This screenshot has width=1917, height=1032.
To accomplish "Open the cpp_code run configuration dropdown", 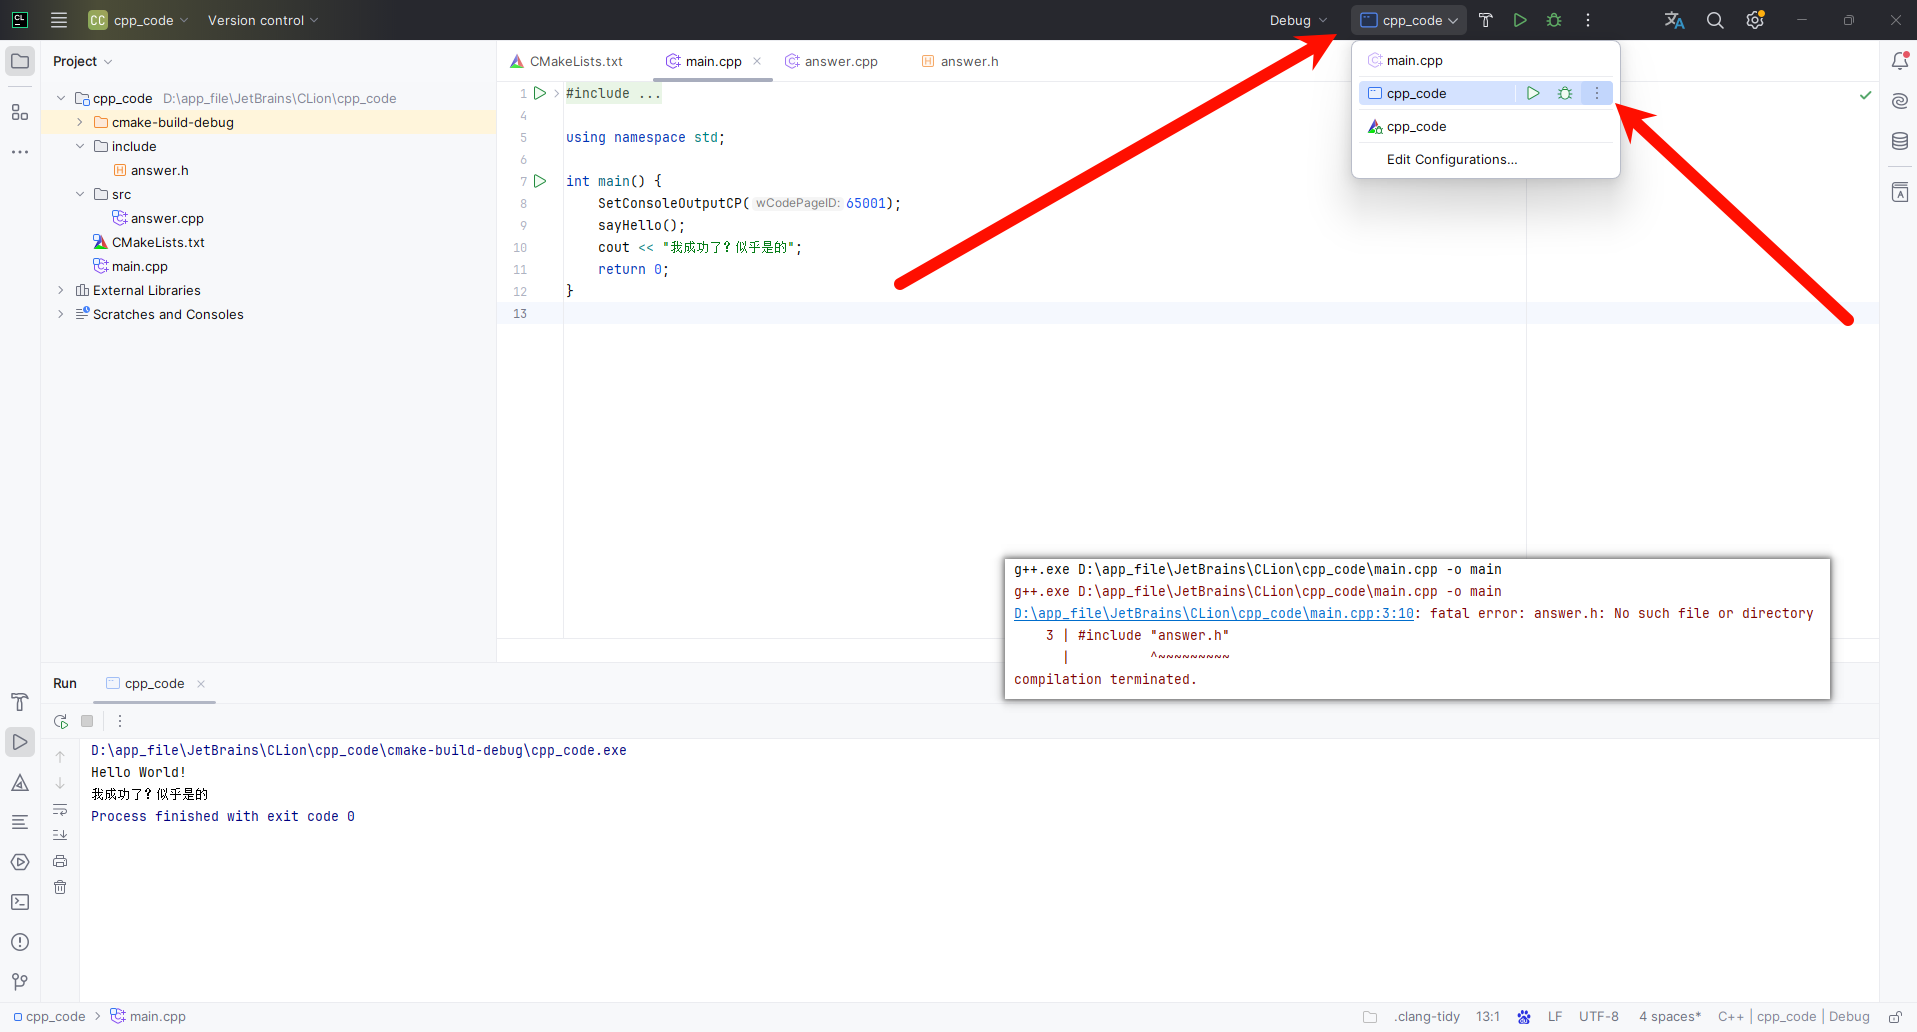I will click(x=1408, y=20).
